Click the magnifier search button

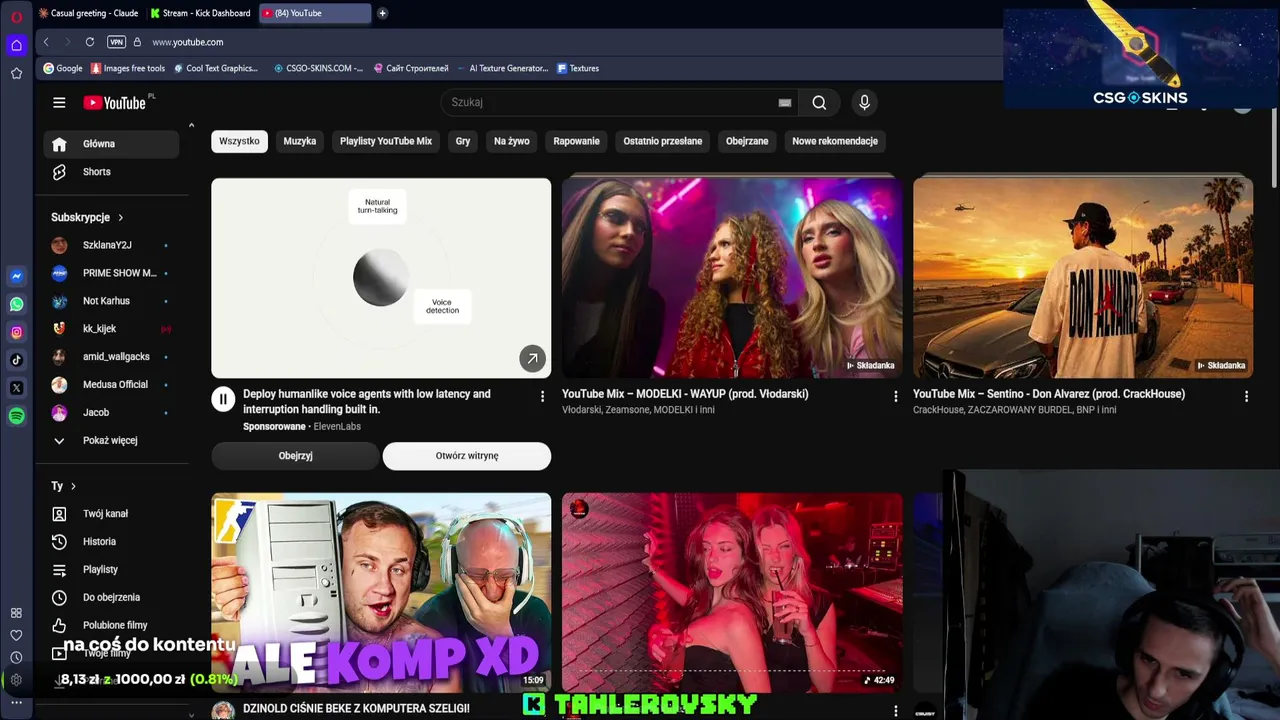pyautogui.click(x=819, y=102)
